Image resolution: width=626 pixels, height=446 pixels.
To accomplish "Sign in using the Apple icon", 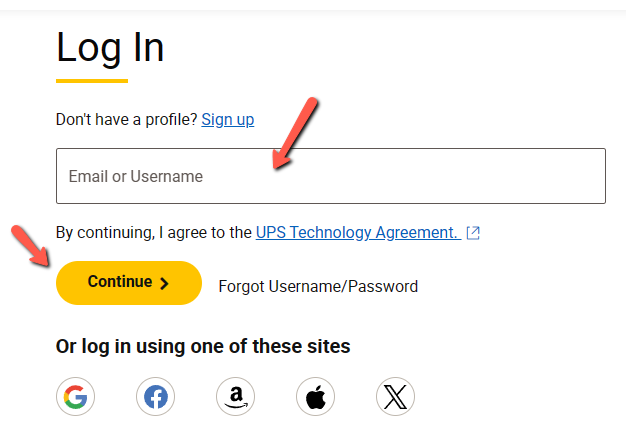I will point(315,396).
